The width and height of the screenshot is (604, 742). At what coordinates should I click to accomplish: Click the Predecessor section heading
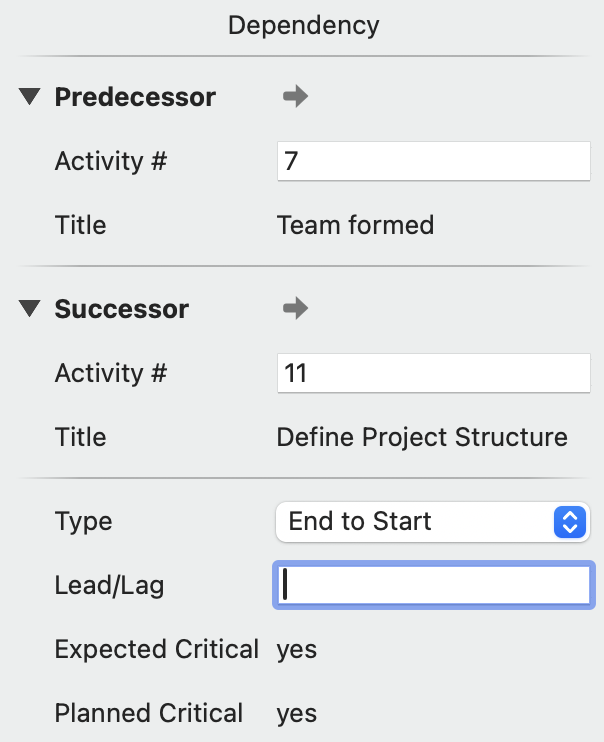(x=135, y=97)
